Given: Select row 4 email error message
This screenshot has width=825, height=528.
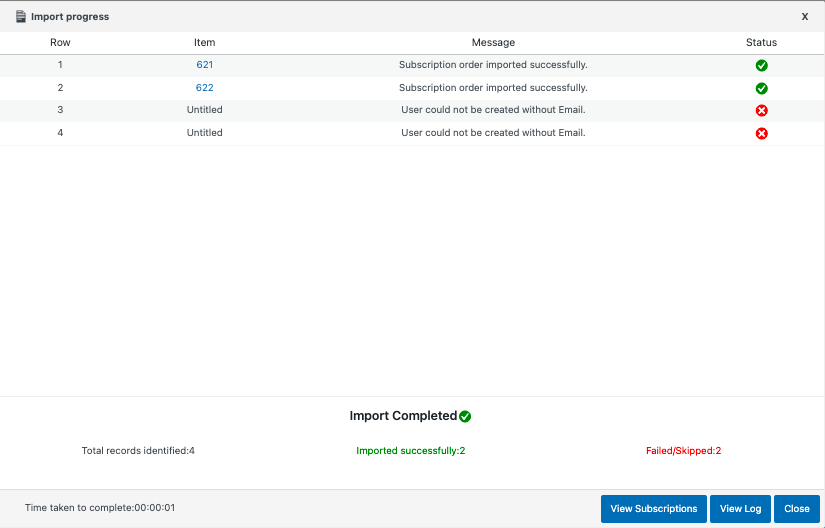Looking at the screenshot, I should pyautogui.click(x=493, y=133).
